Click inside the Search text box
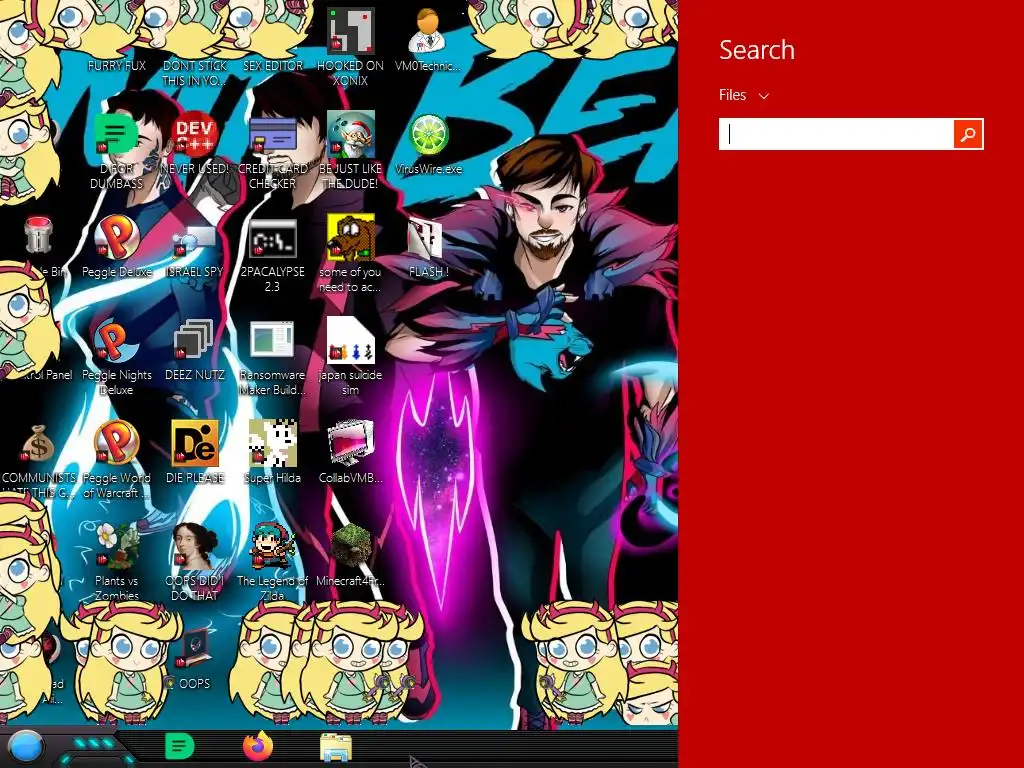Viewport: 1024px width, 768px height. (837, 134)
